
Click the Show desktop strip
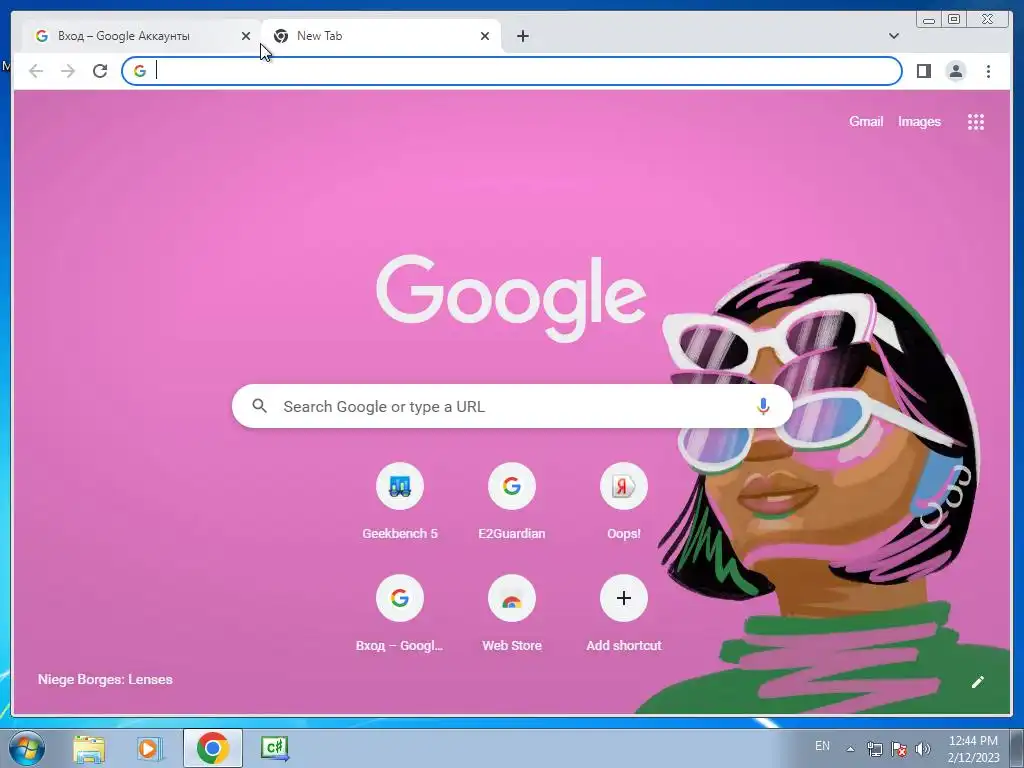(1017, 748)
